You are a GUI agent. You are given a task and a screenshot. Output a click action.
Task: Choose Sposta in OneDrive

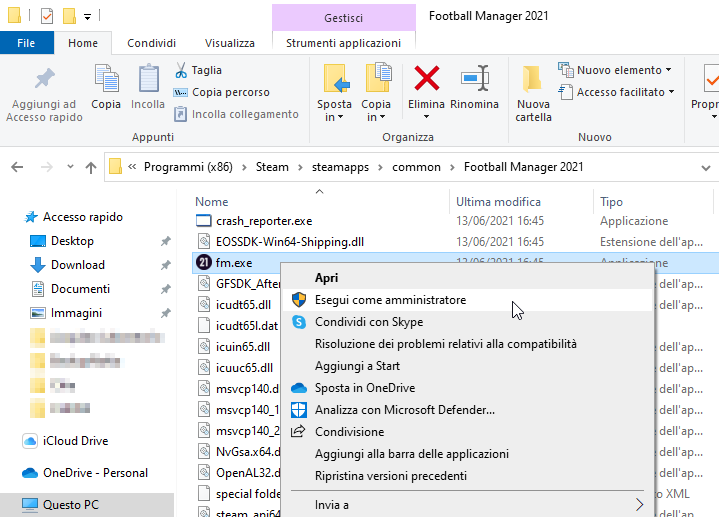(x=467, y=388)
